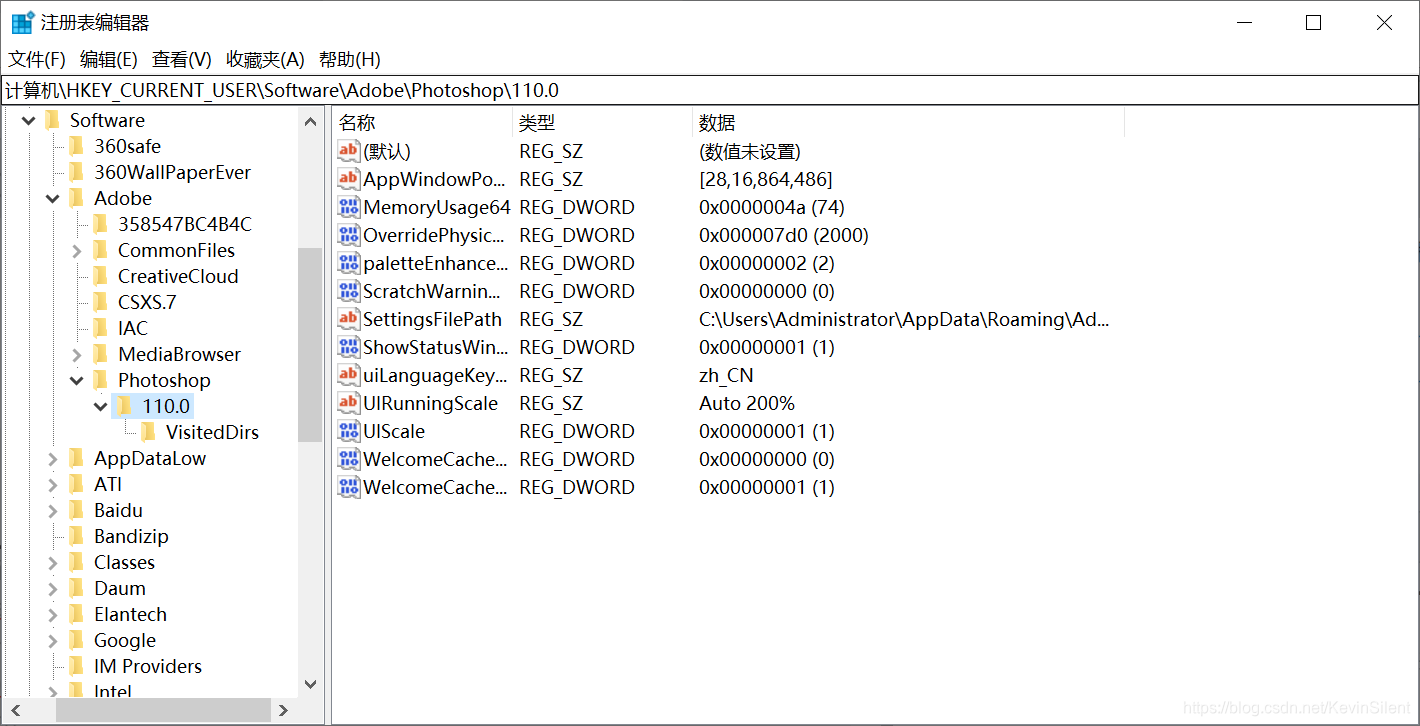Click the string icon beside AppWindowPo... value
Viewport: 1420px width, 726px height.
click(x=348, y=179)
